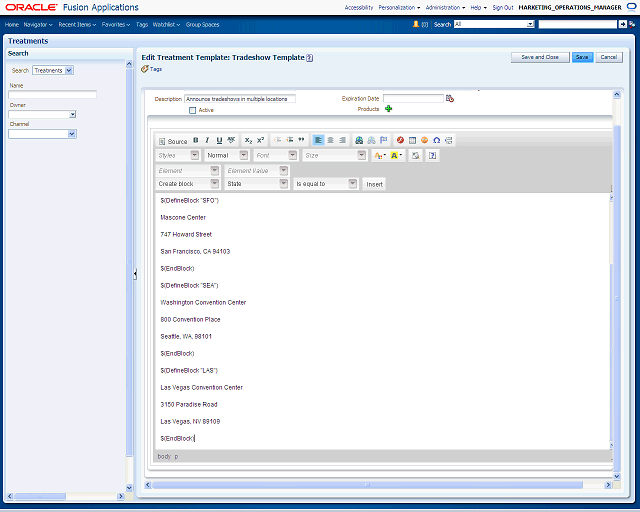Viewport: 640px width, 512px height.
Task: Open text color picker
Action: [380, 156]
